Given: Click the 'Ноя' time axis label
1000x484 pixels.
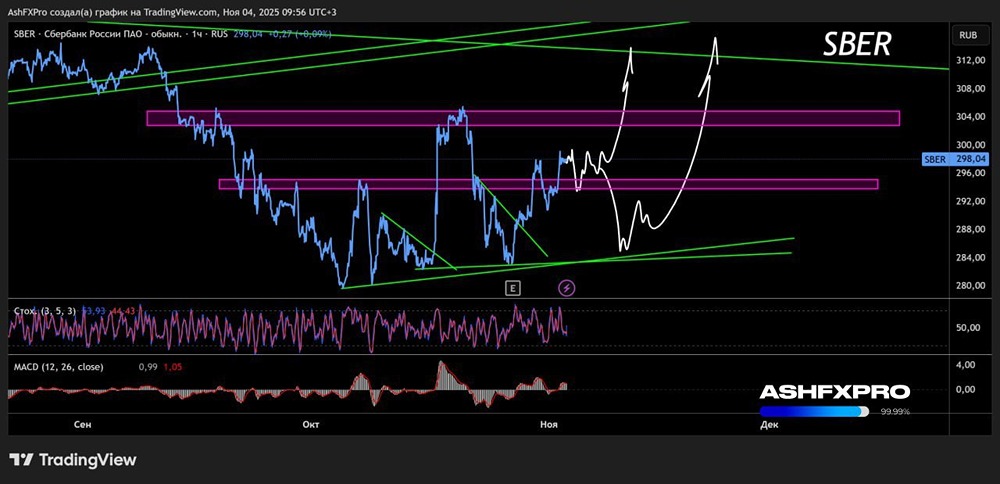Looking at the screenshot, I should (548, 425).
